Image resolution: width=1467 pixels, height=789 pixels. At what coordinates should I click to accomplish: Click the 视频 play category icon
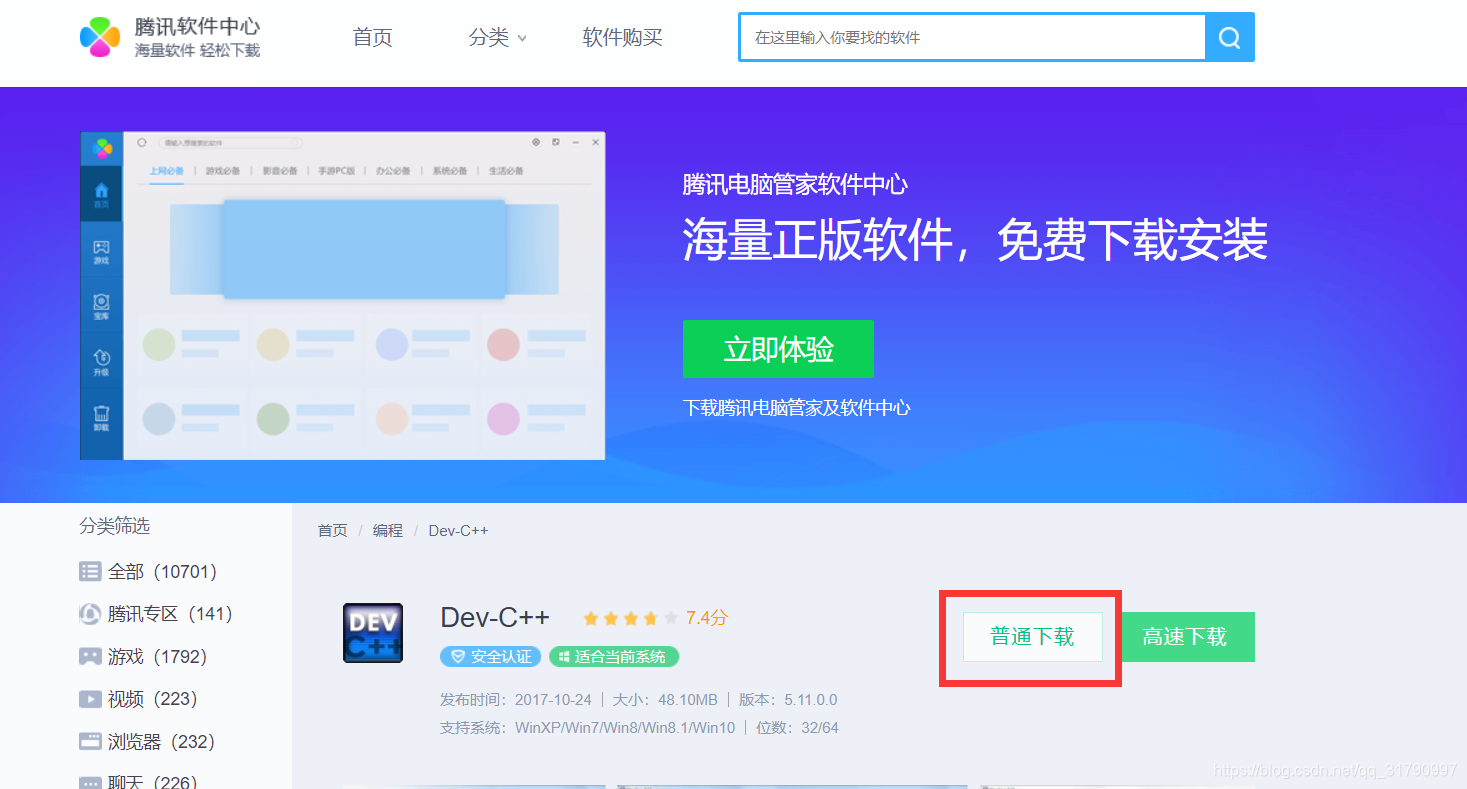(x=90, y=699)
